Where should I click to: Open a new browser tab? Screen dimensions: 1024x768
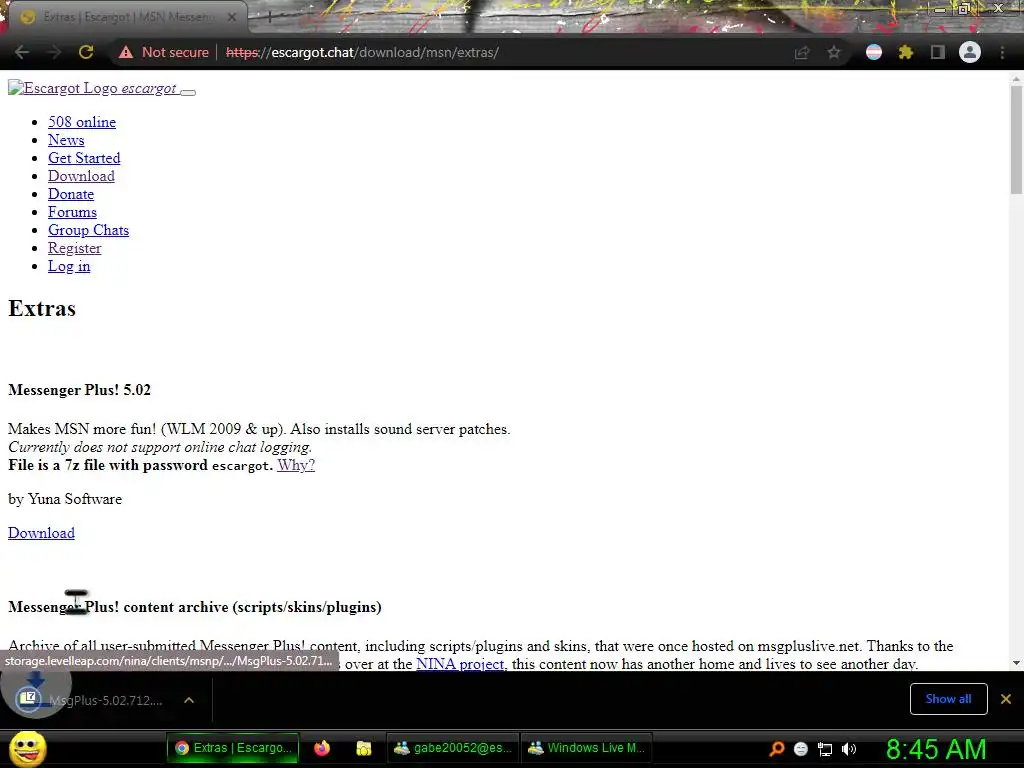pyautogui.click(x=270, y=18)
